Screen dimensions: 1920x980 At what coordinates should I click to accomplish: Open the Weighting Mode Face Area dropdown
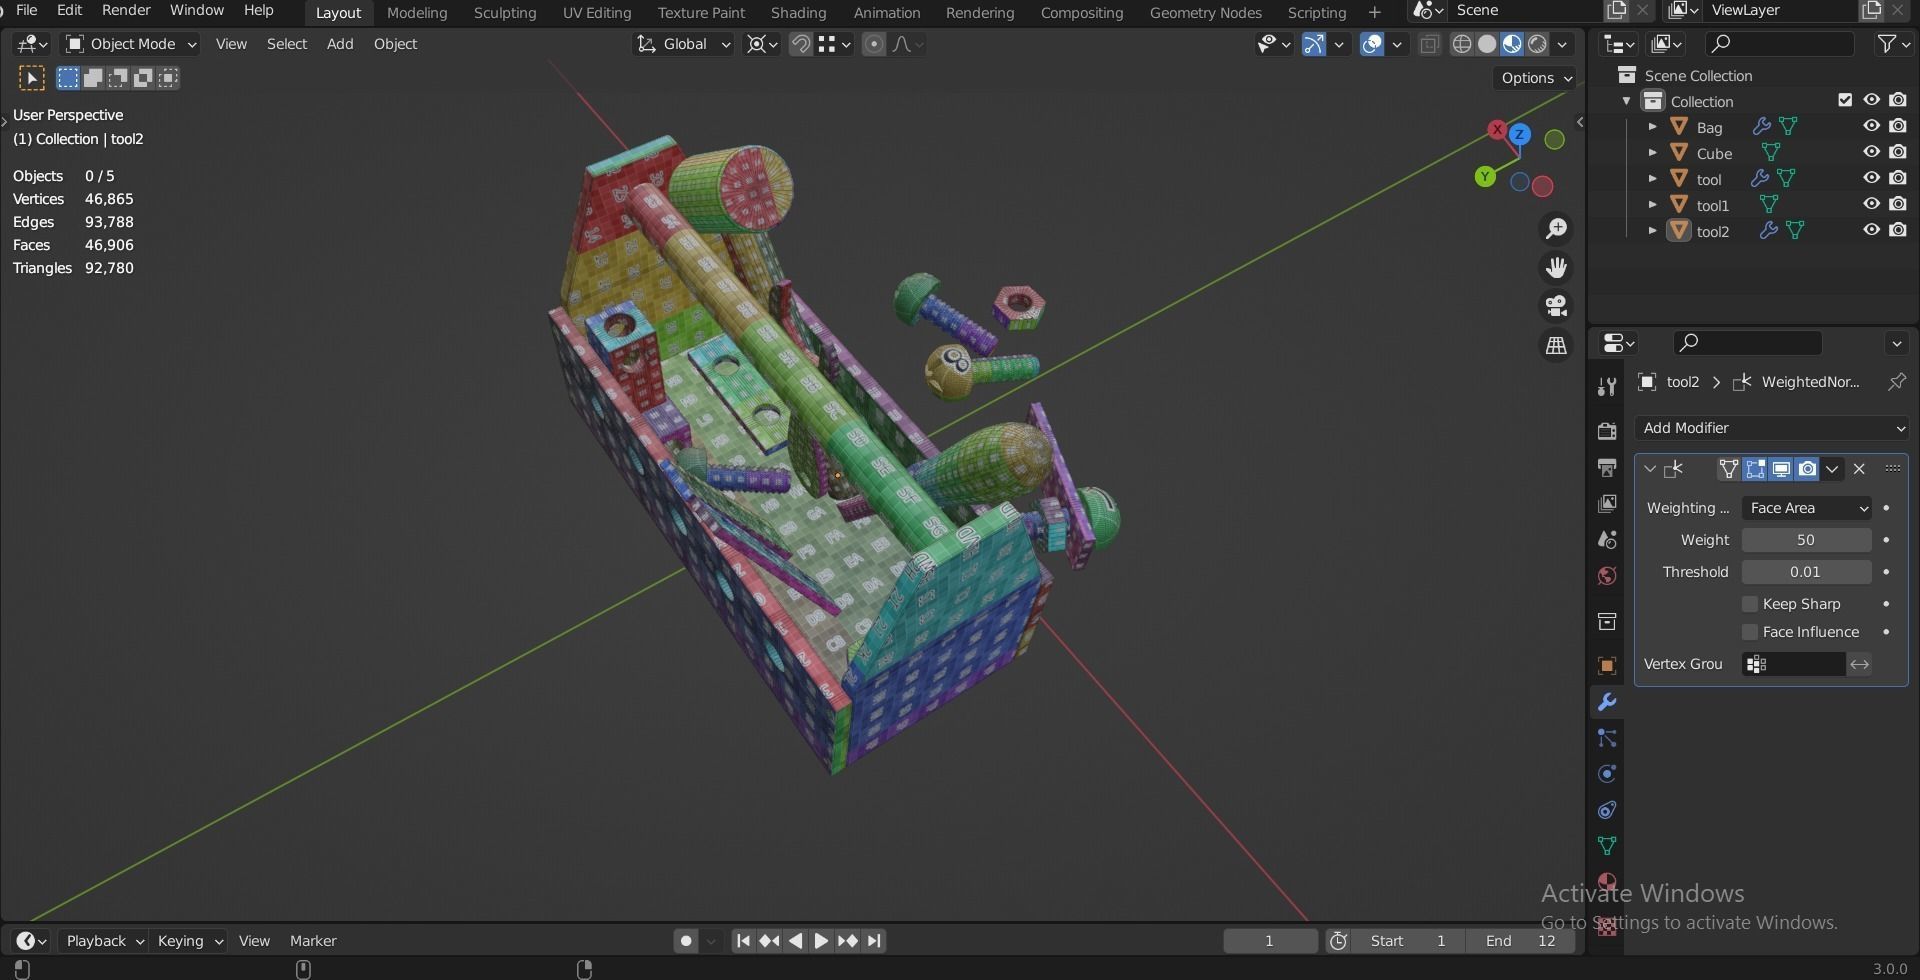click(x=1807, y=508)
